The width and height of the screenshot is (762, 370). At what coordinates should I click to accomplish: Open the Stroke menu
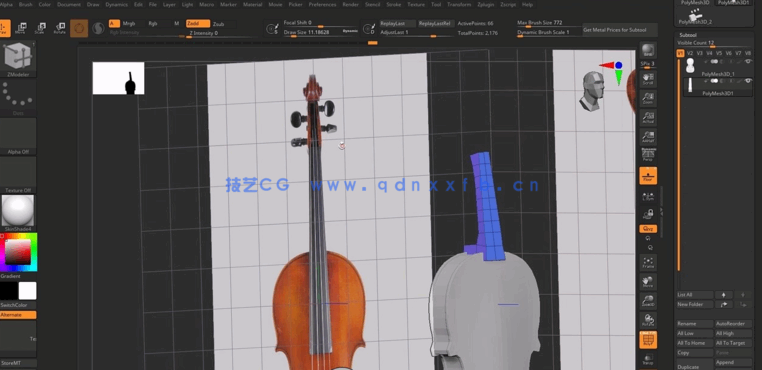pos(394,4)
